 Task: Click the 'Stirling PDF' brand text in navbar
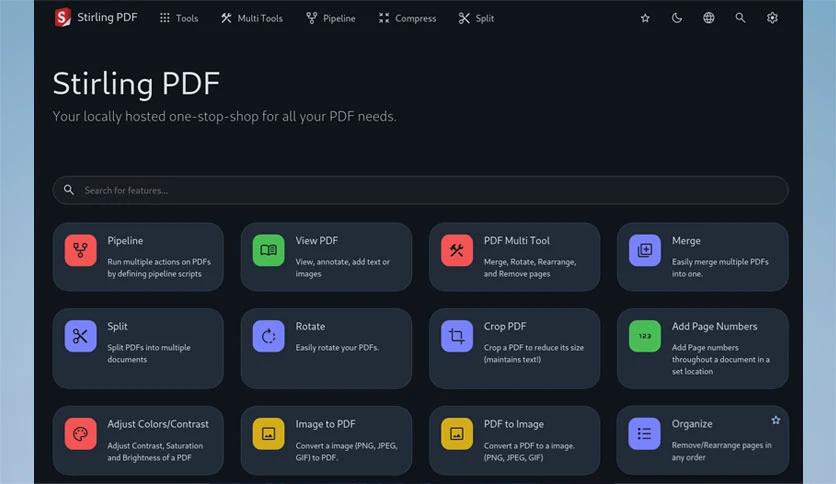(x=107, y=17)
